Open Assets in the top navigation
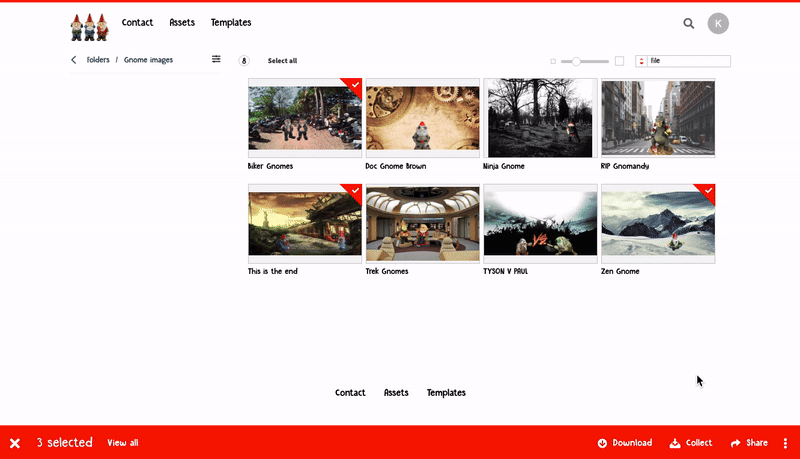This screenshot has height=459, width=800. [x=182, y=22]
